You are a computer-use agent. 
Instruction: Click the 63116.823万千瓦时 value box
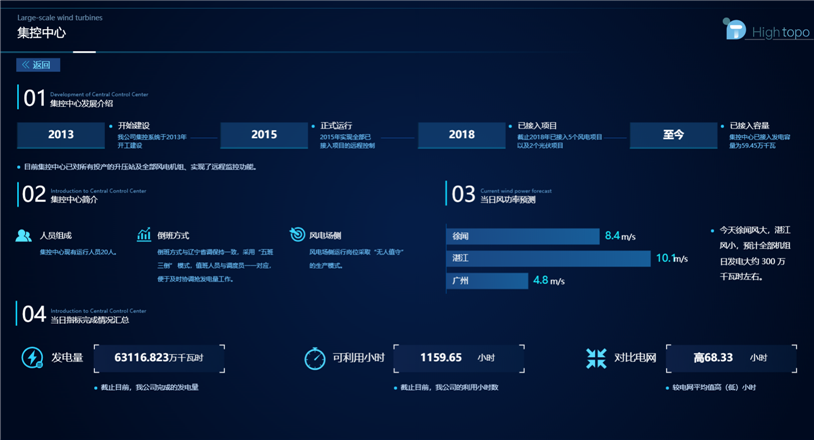tap(159, 358)
